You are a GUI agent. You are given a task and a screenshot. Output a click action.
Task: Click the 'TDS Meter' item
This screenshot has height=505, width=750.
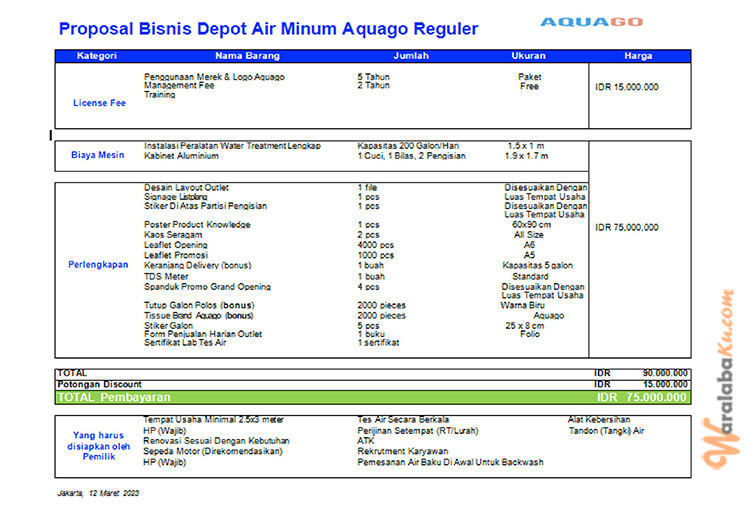(166, 276)
